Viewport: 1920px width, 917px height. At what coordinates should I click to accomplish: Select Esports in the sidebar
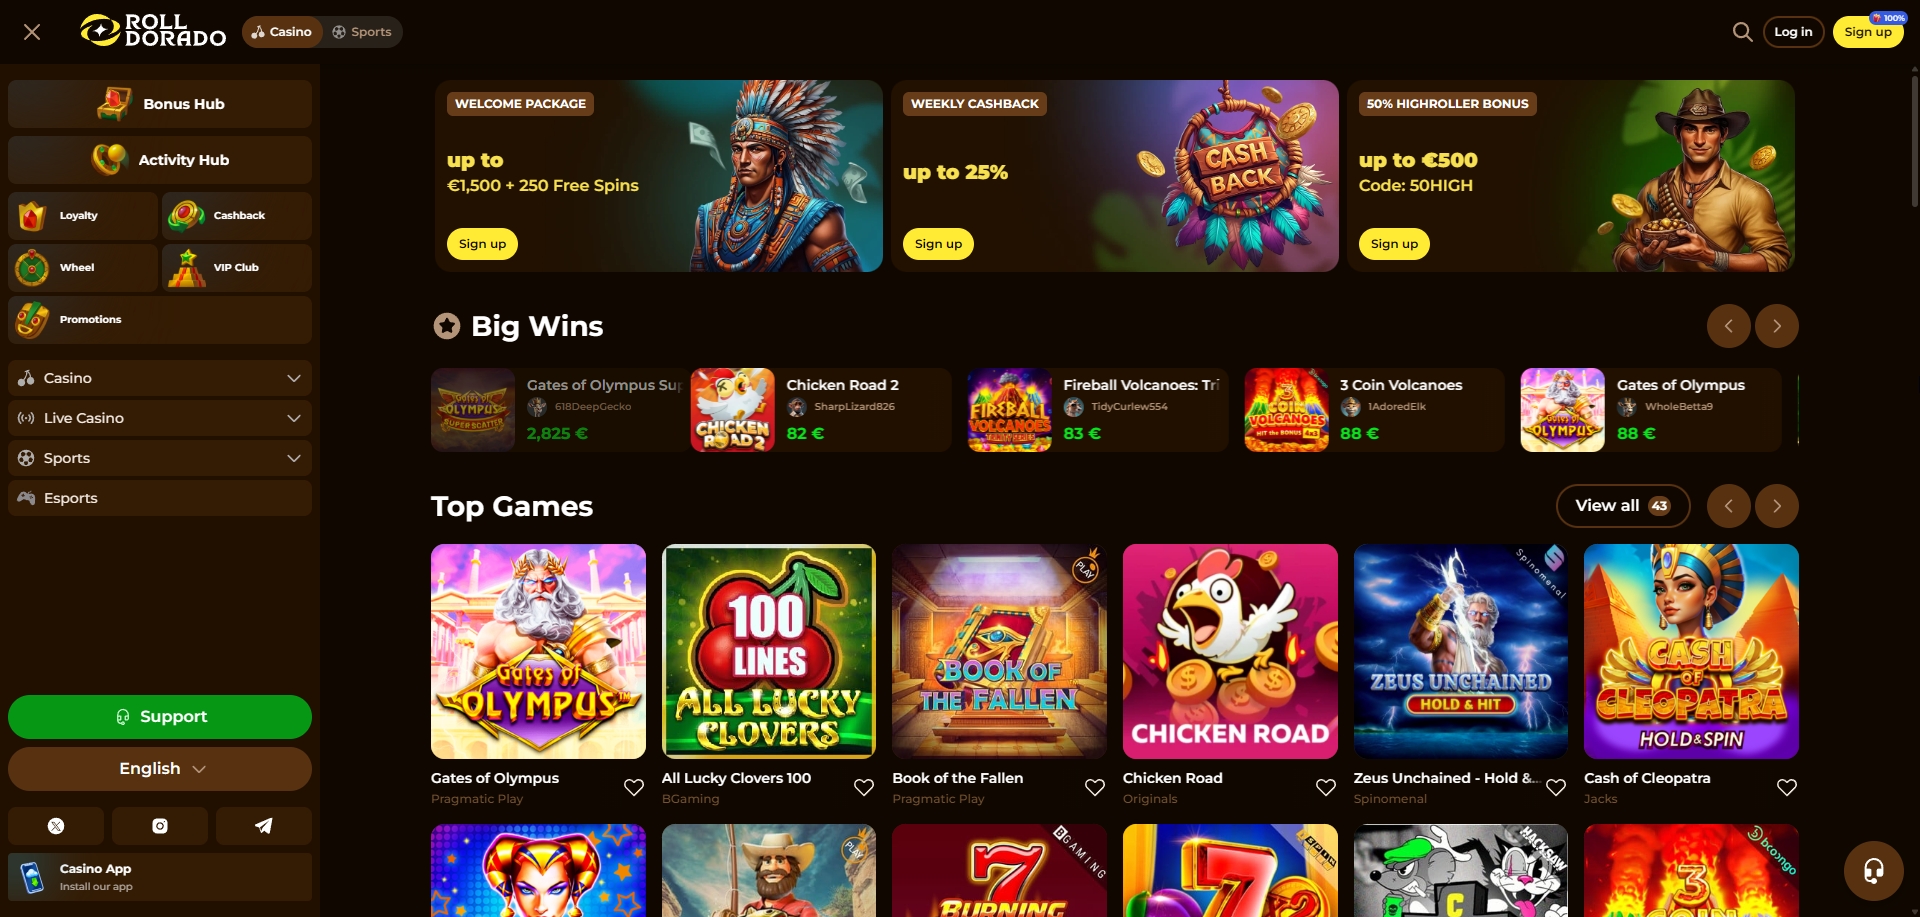[160, 498]
